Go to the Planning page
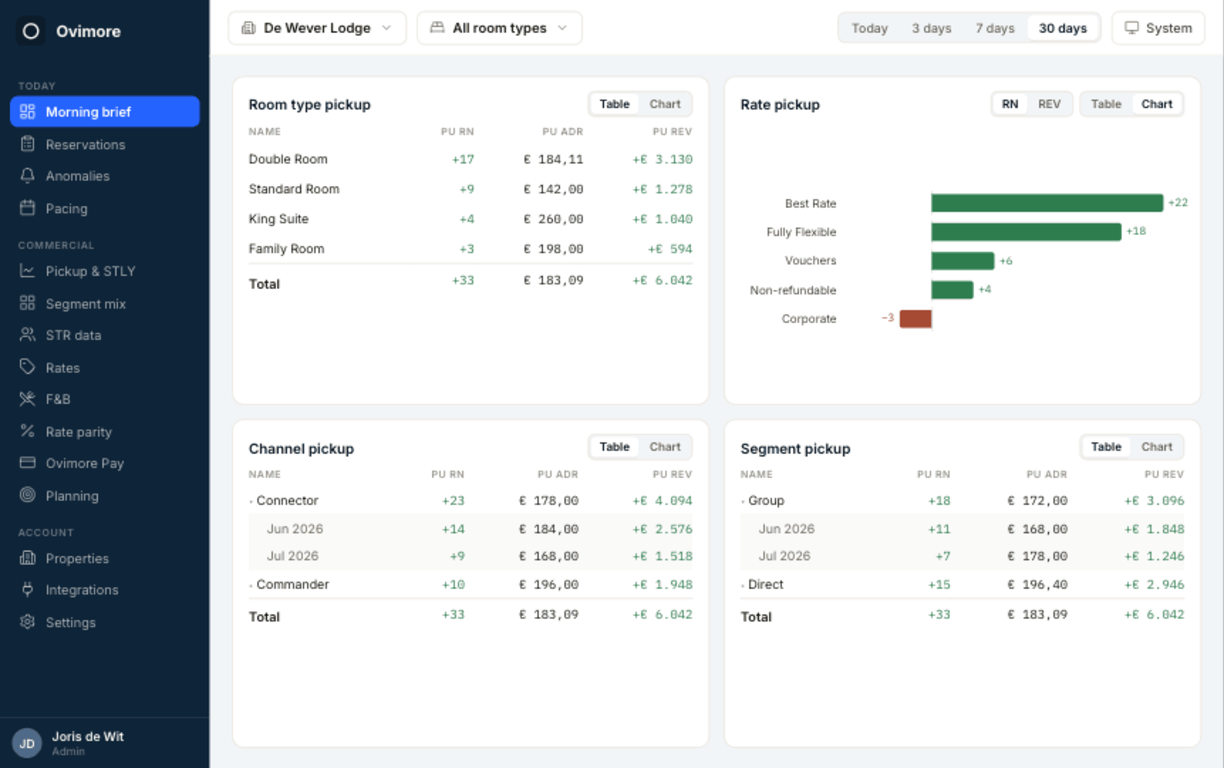Screen dimensions: 1224x768 click(105, 495)
